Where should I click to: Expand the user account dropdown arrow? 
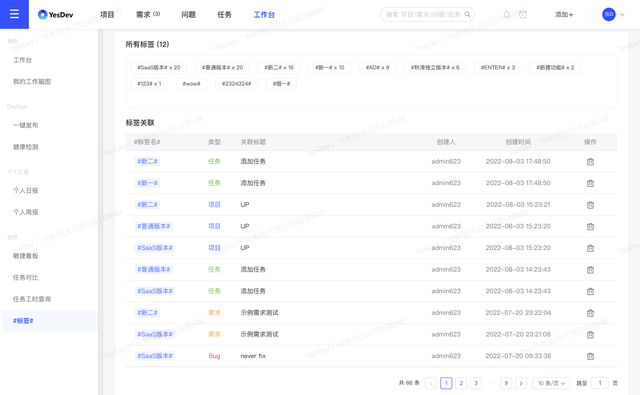[x=622, y=15]
